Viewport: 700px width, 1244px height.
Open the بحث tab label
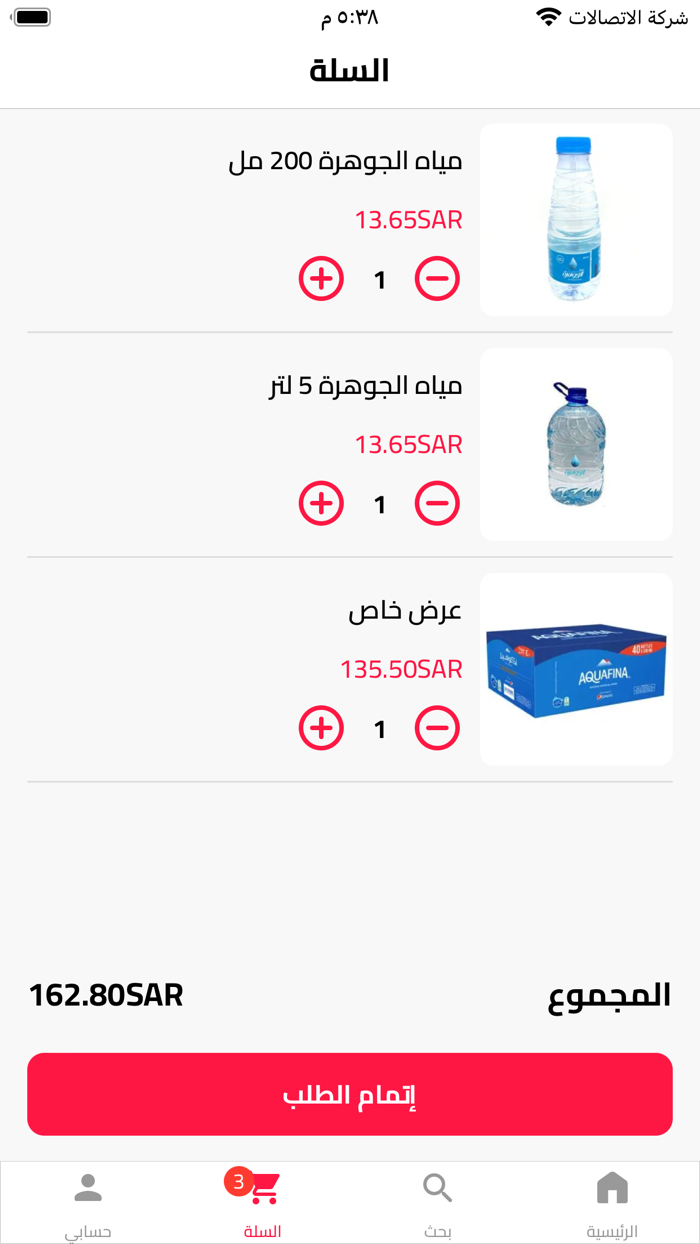437,1227
